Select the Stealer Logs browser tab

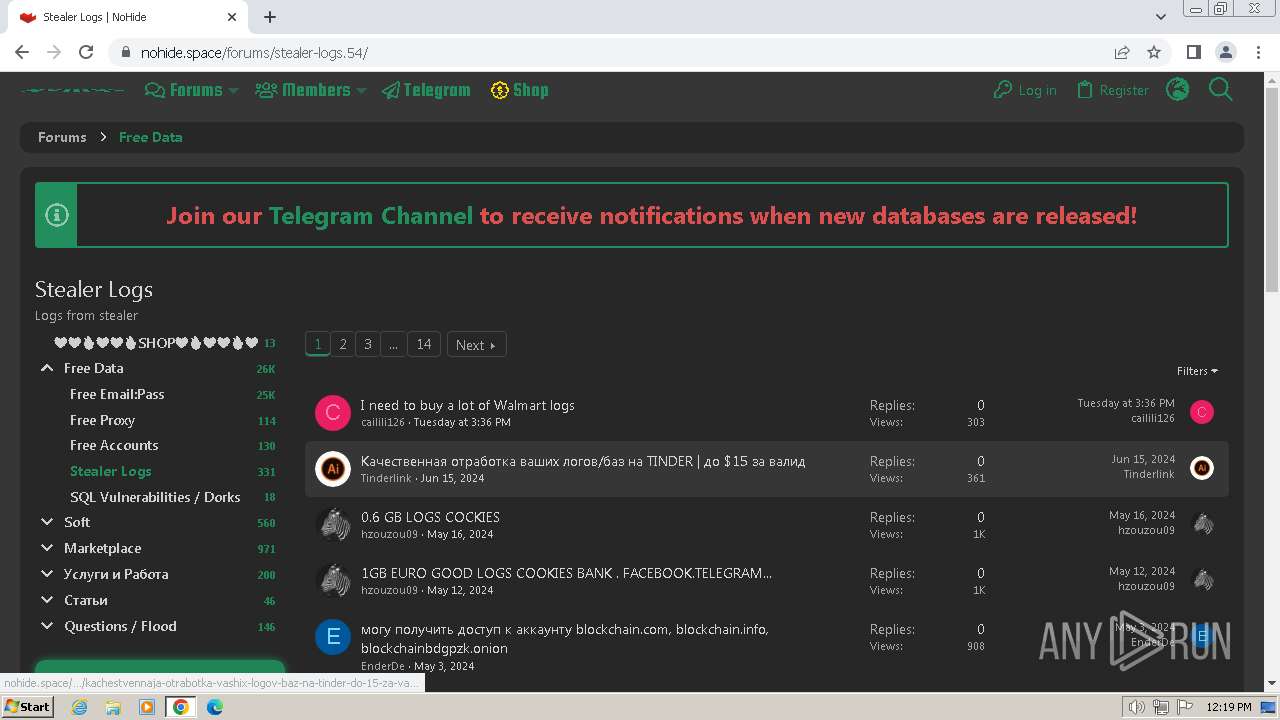point(128,17)
